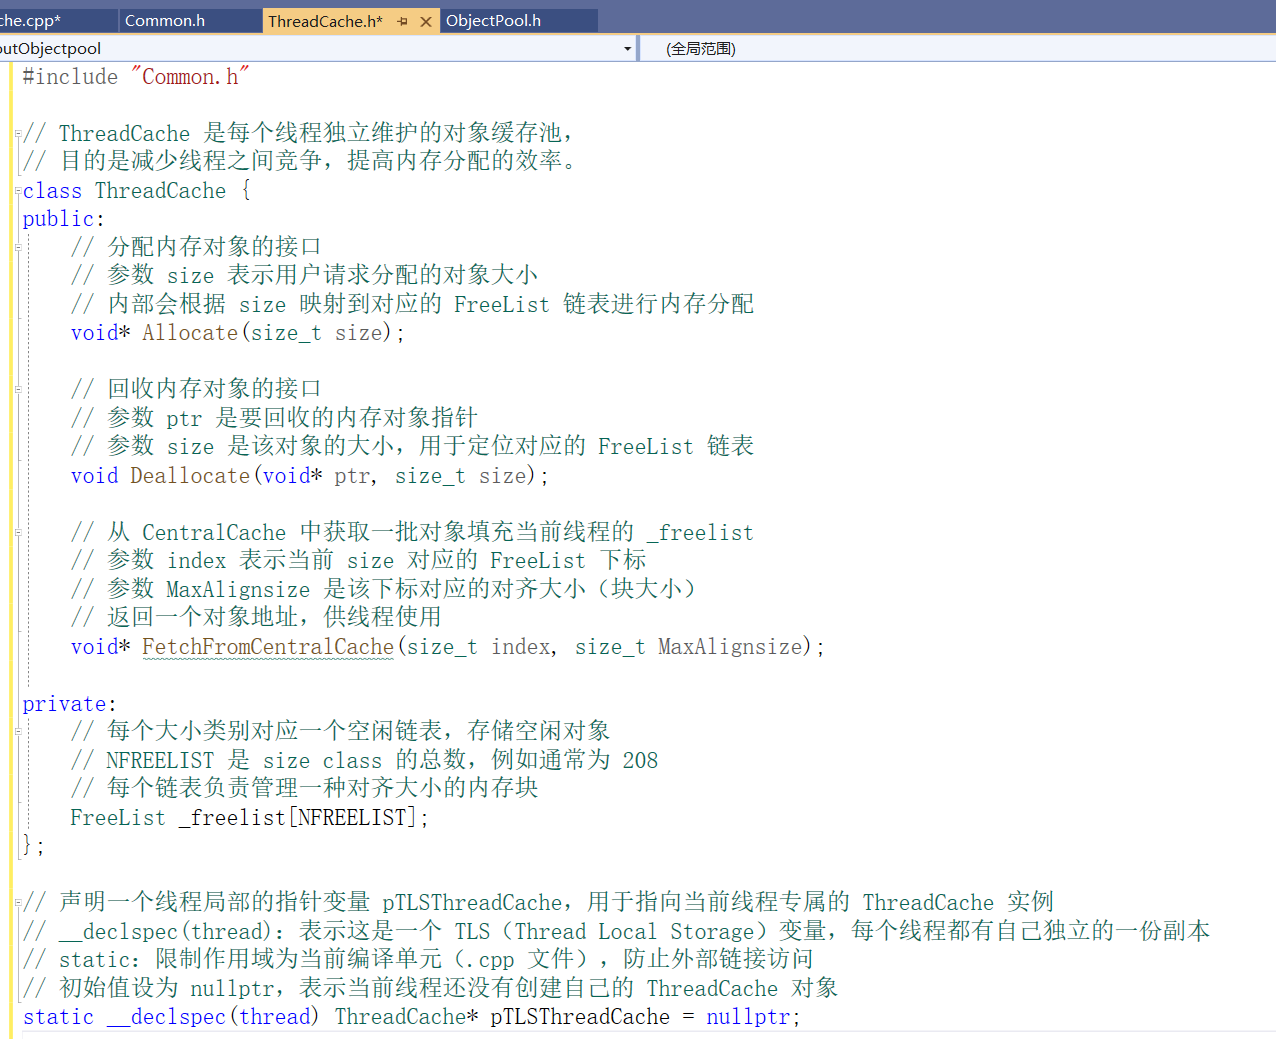Click the static keyword on the last line
Image resolution: width=1276 pixels, height=1039 pixels.
[x=58, y=1017]
